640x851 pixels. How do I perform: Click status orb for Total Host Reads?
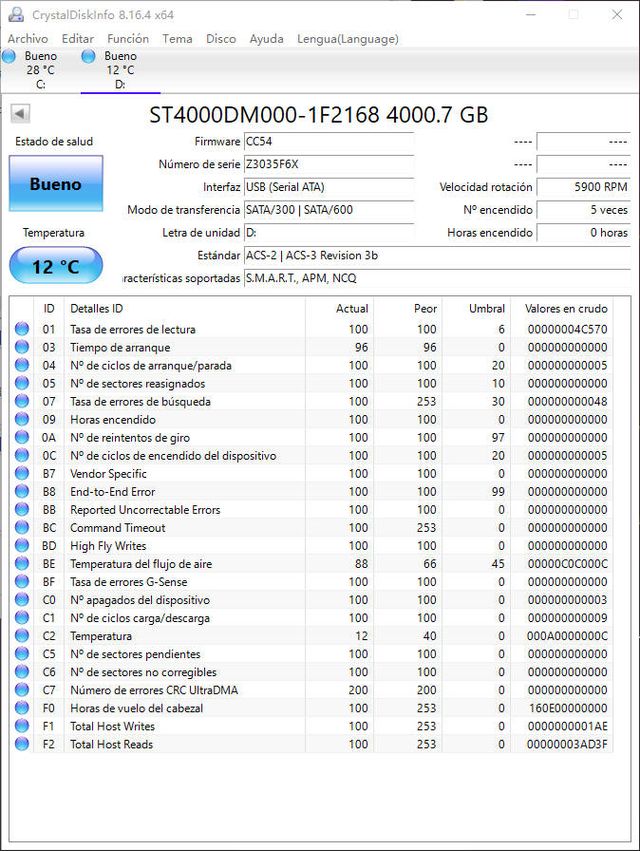pyautogui.click(x=22, y=744)
